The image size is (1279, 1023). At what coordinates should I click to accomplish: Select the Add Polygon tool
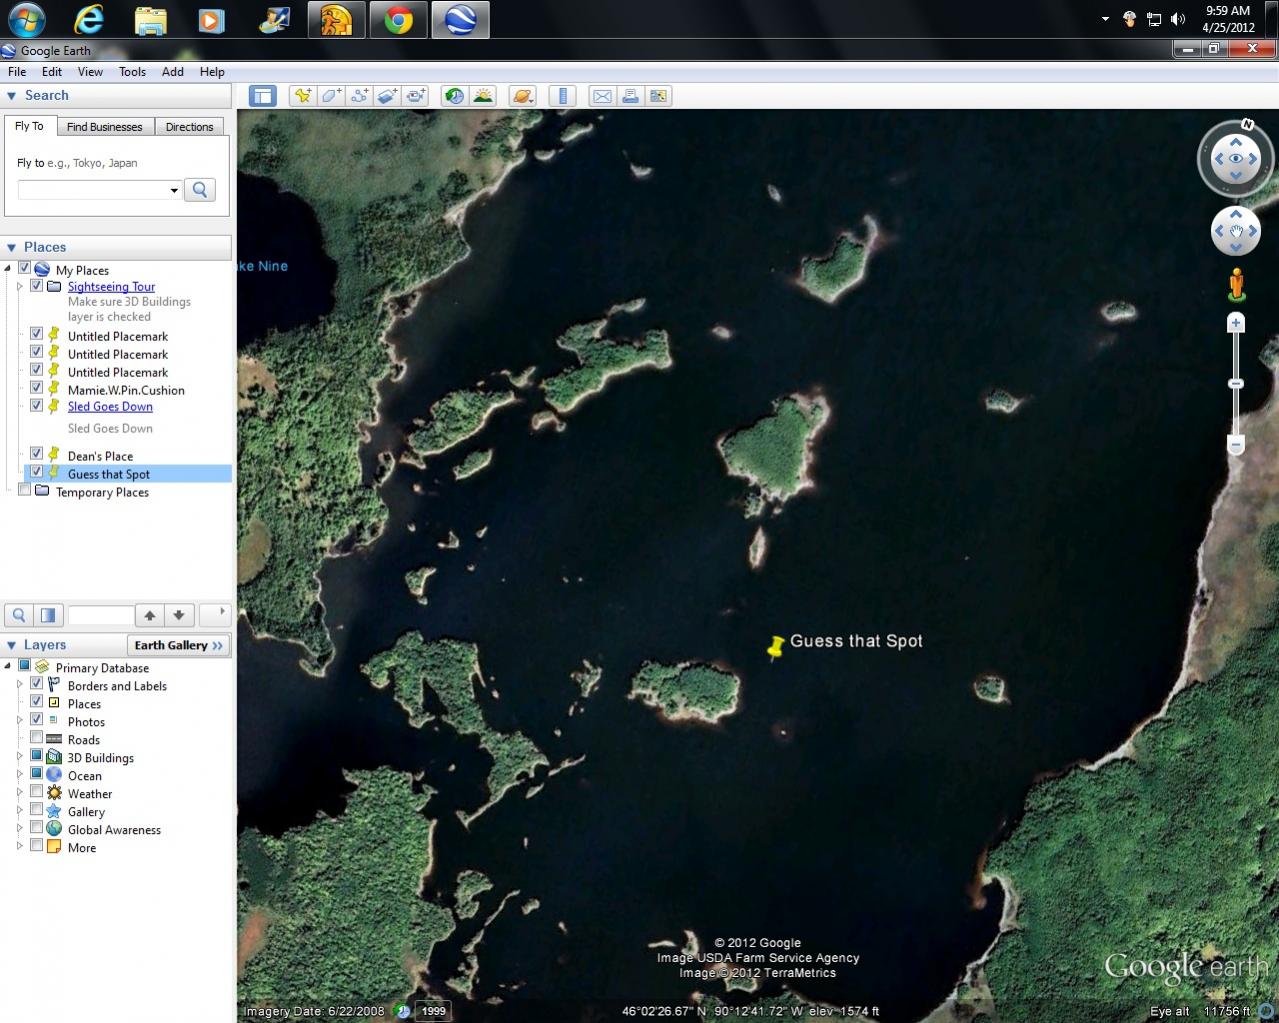coord(331,96)
